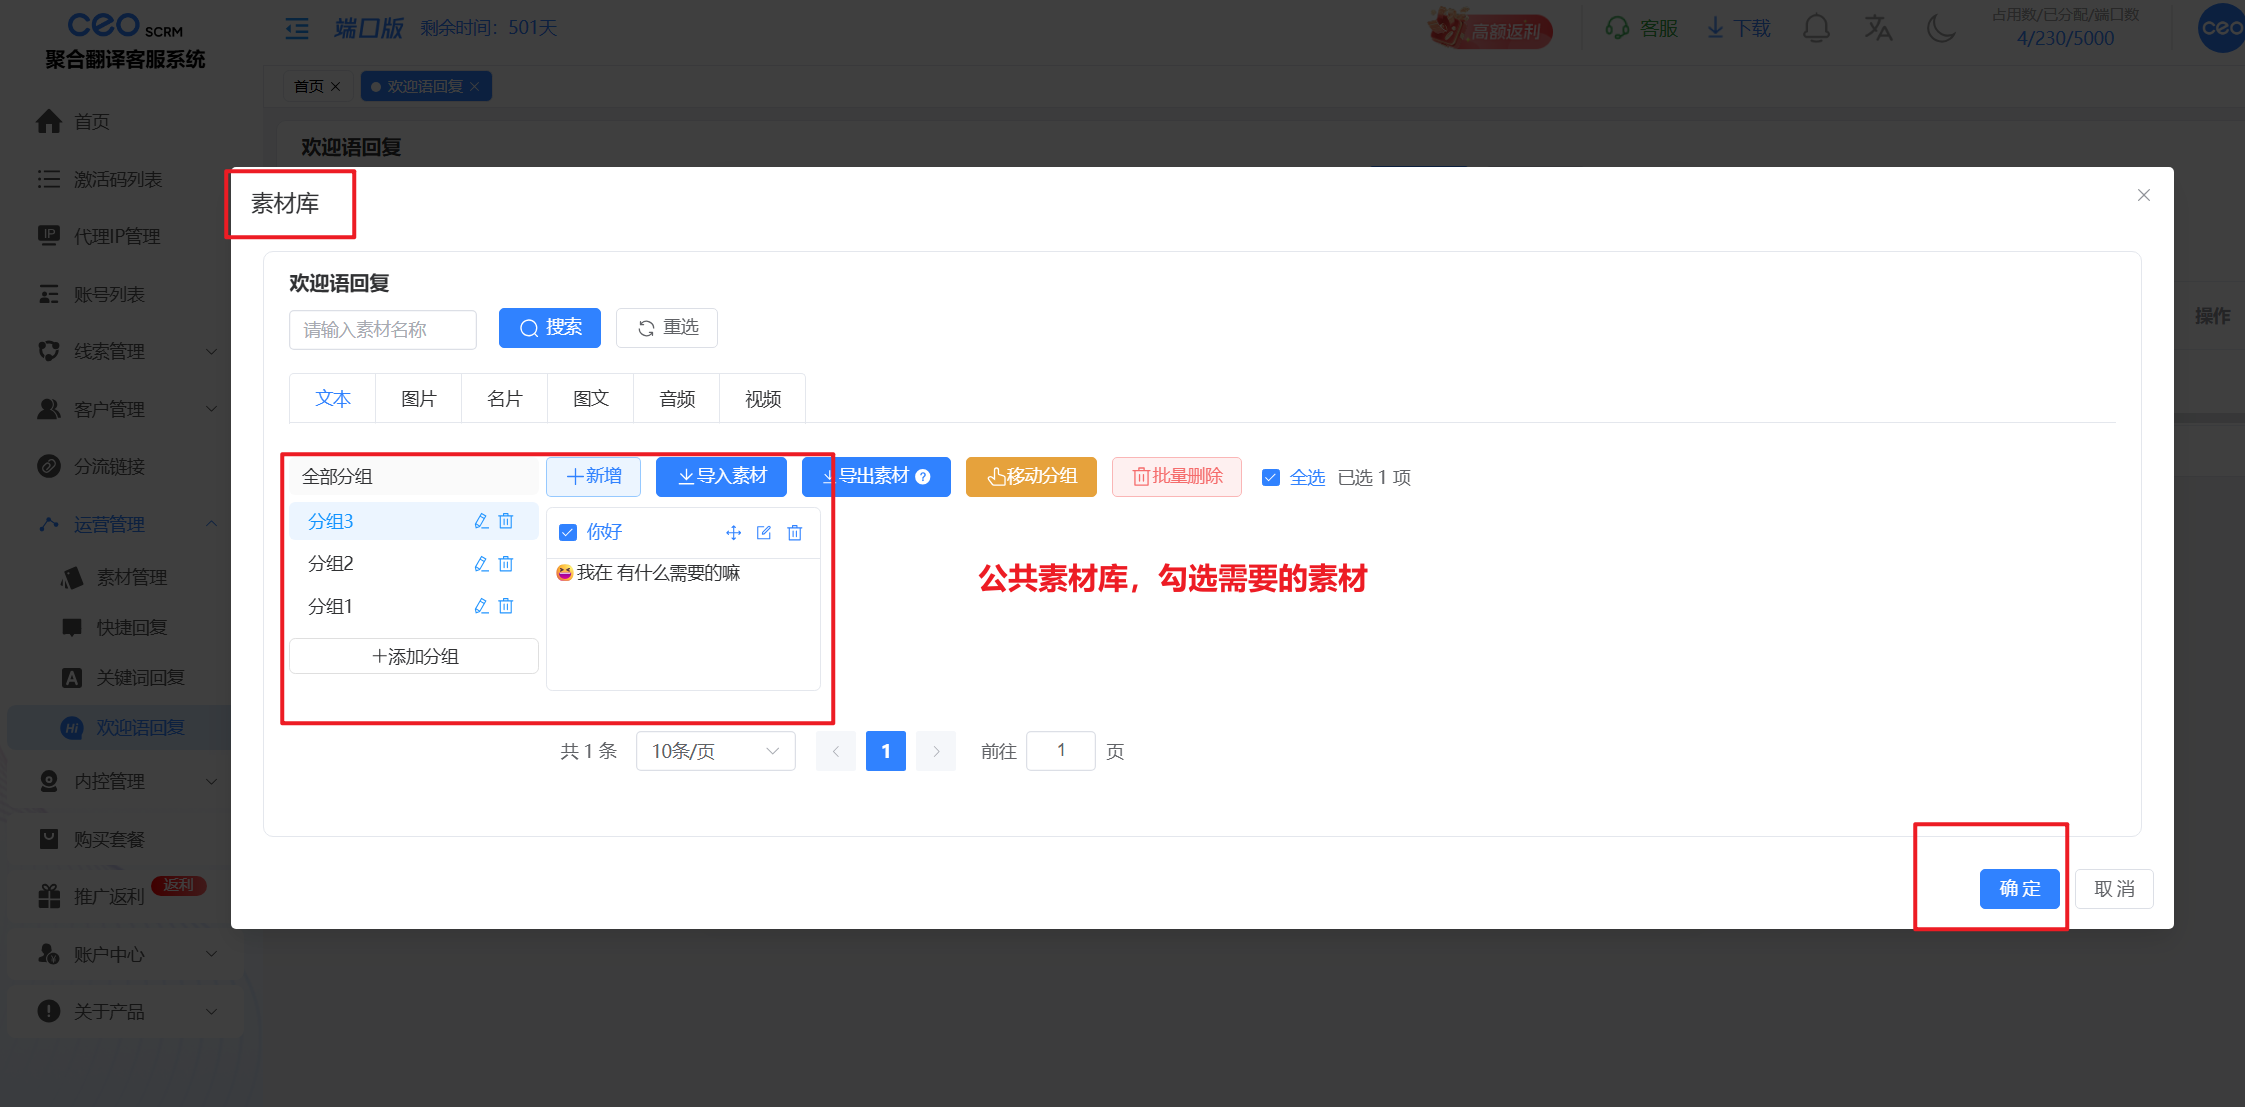Delete 分组2 using its trash icon

[x=506, y=564]
